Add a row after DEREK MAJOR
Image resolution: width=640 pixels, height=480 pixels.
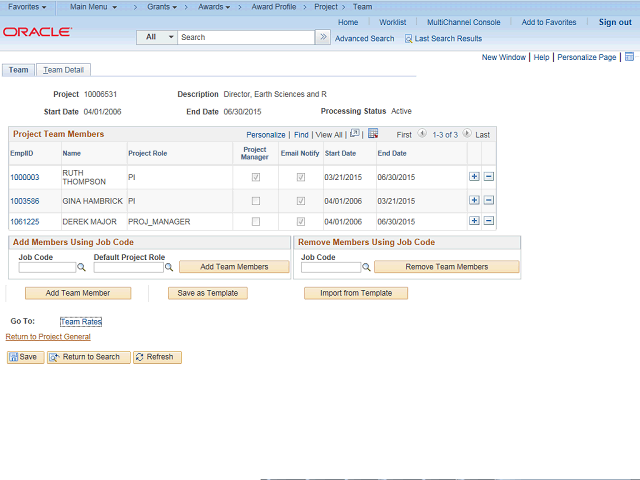[x=474, y=221]
